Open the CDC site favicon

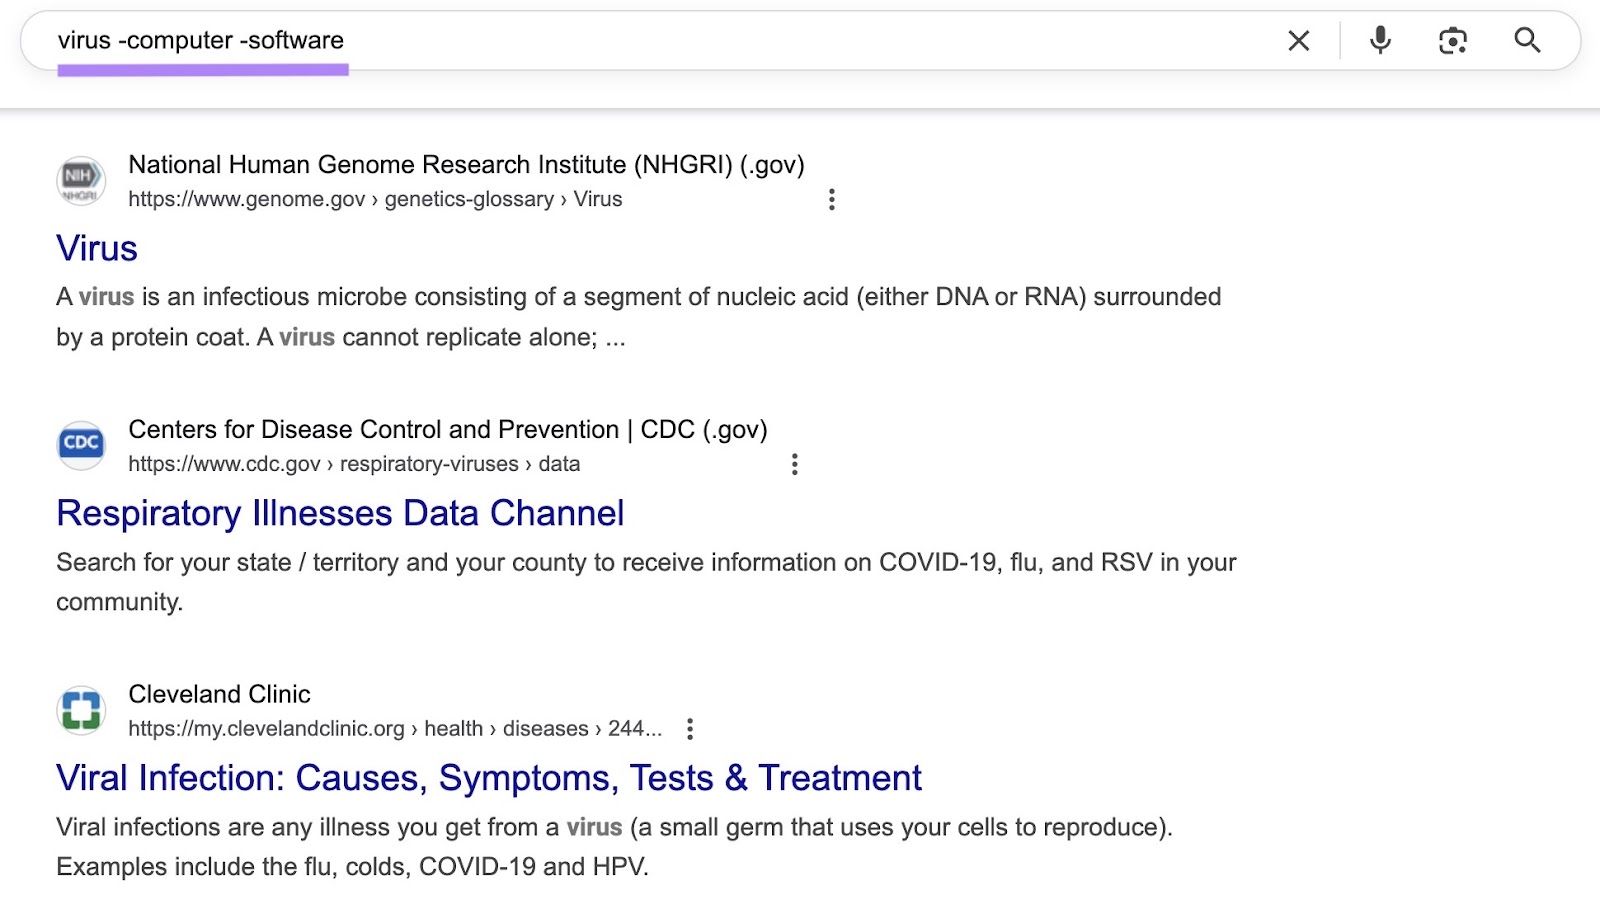click(x=81, y=445)
